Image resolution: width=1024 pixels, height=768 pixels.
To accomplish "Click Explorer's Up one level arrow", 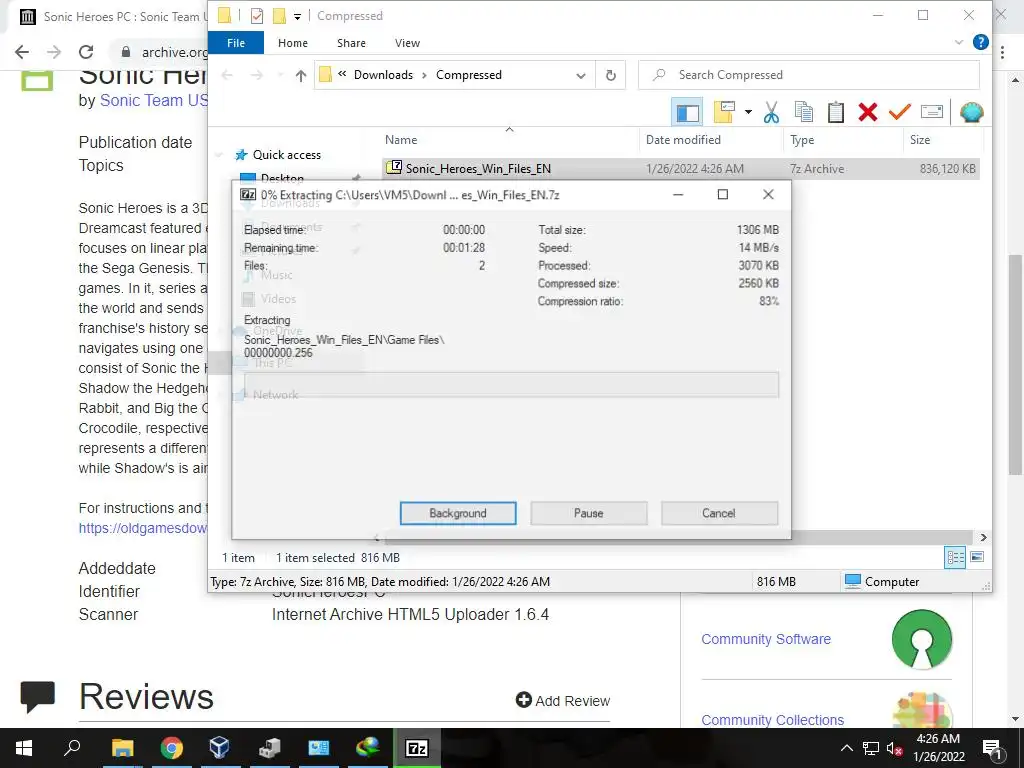I will [300, 75].
